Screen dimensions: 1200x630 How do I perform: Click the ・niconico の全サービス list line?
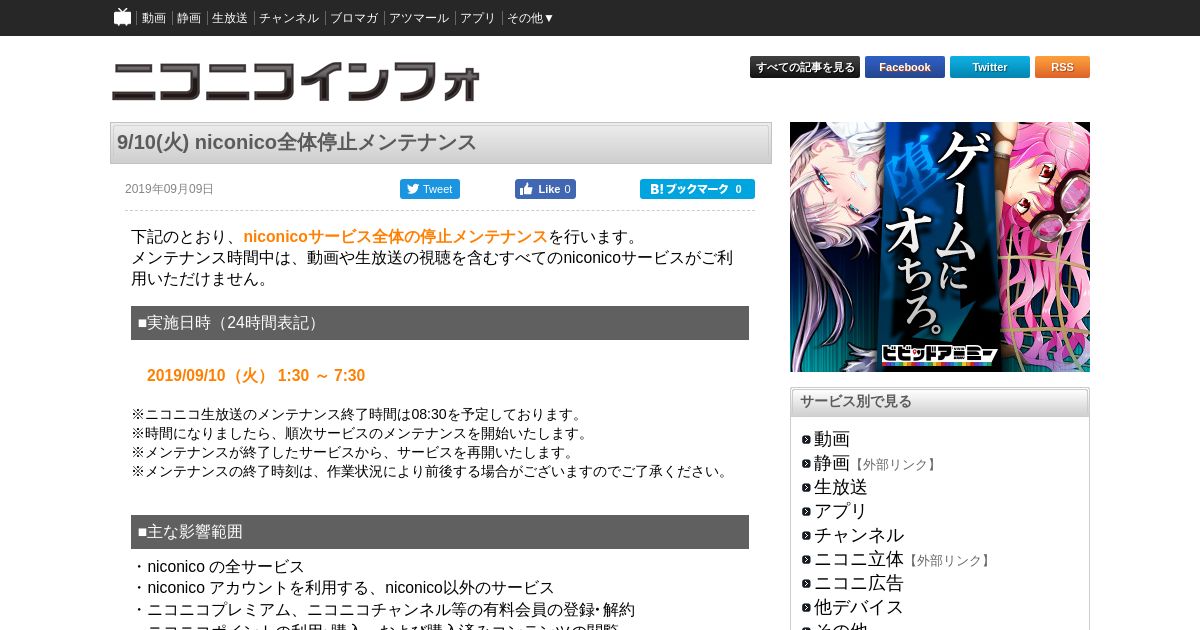coord(218,567)
